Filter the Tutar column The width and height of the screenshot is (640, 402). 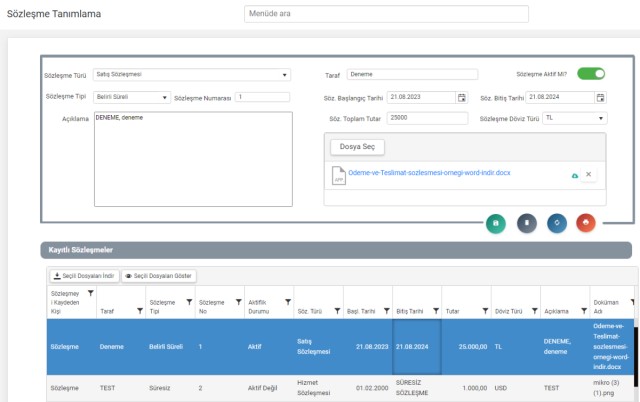click(x=485, y=311)
